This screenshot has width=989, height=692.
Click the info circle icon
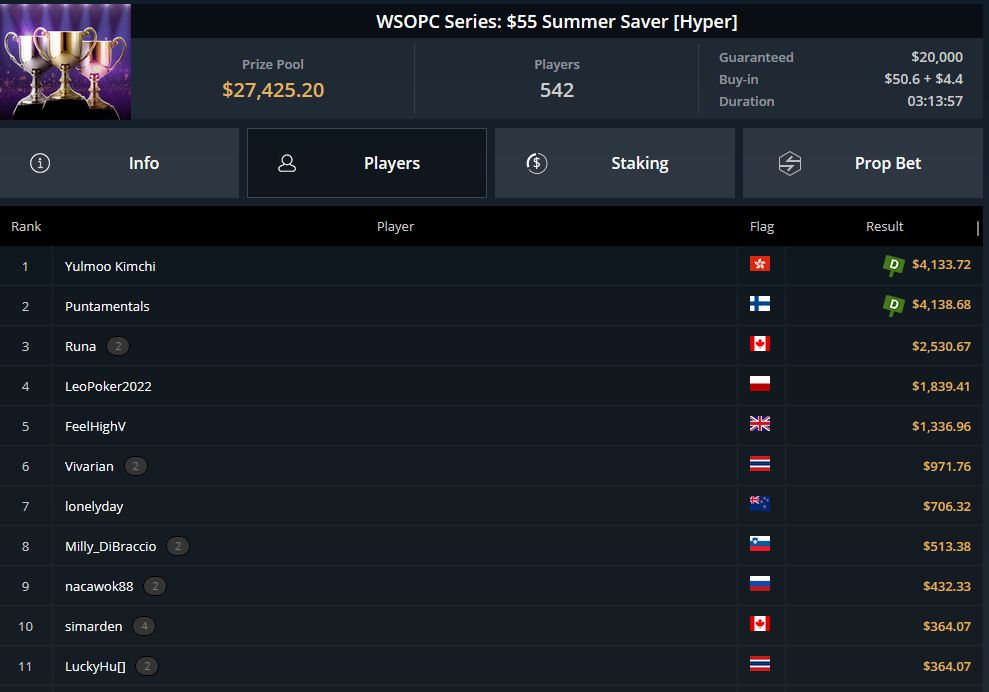[40, 163]
